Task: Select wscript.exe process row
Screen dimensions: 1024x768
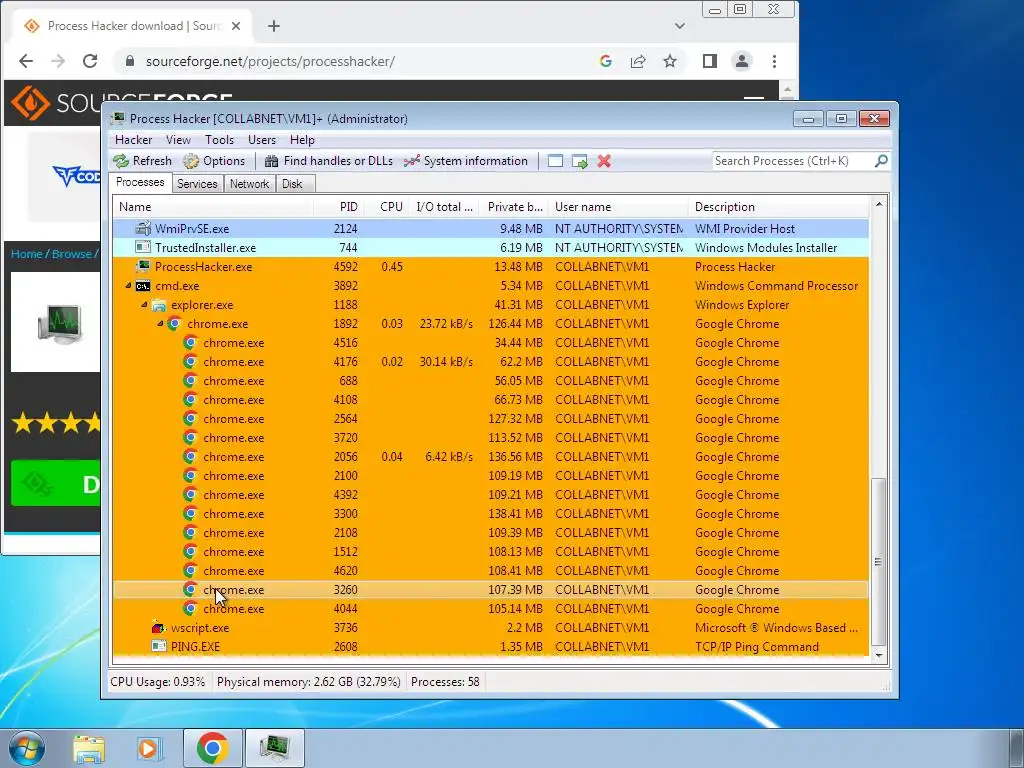Action: pyautogui.click(x=491, y=628)
